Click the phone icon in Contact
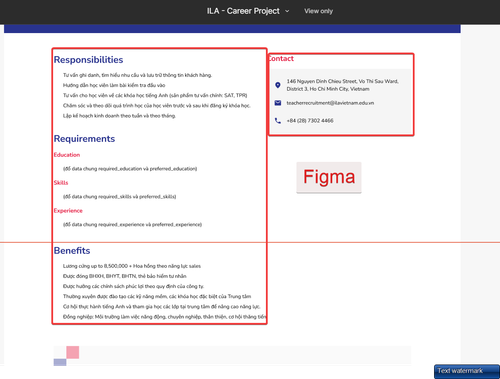Screen dimensions: 500x379 click(x=278, y=121)
